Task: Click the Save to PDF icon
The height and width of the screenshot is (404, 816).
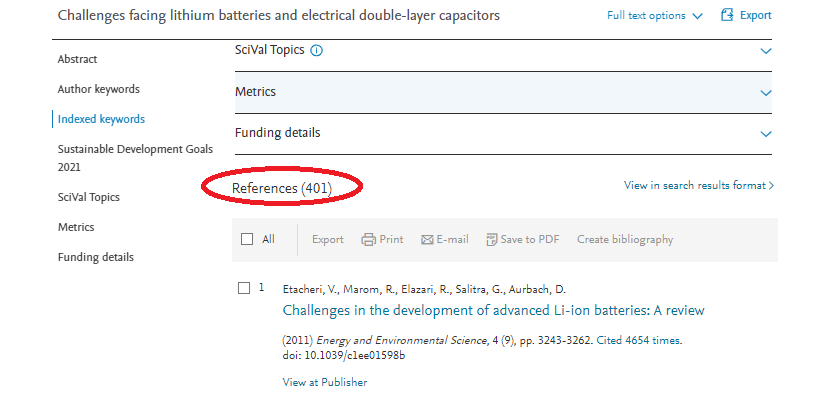Action: point(491,239)
